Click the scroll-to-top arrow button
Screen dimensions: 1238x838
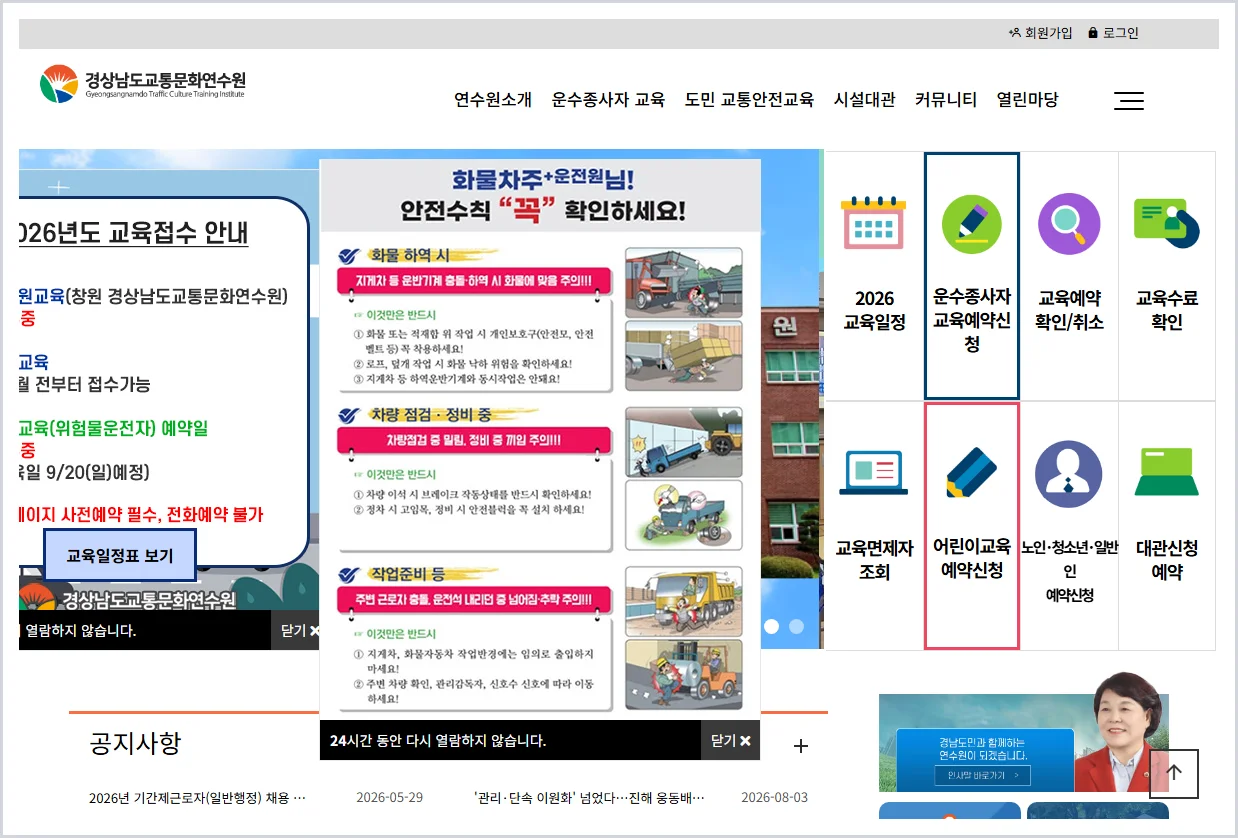click(x=1174, y=773)
